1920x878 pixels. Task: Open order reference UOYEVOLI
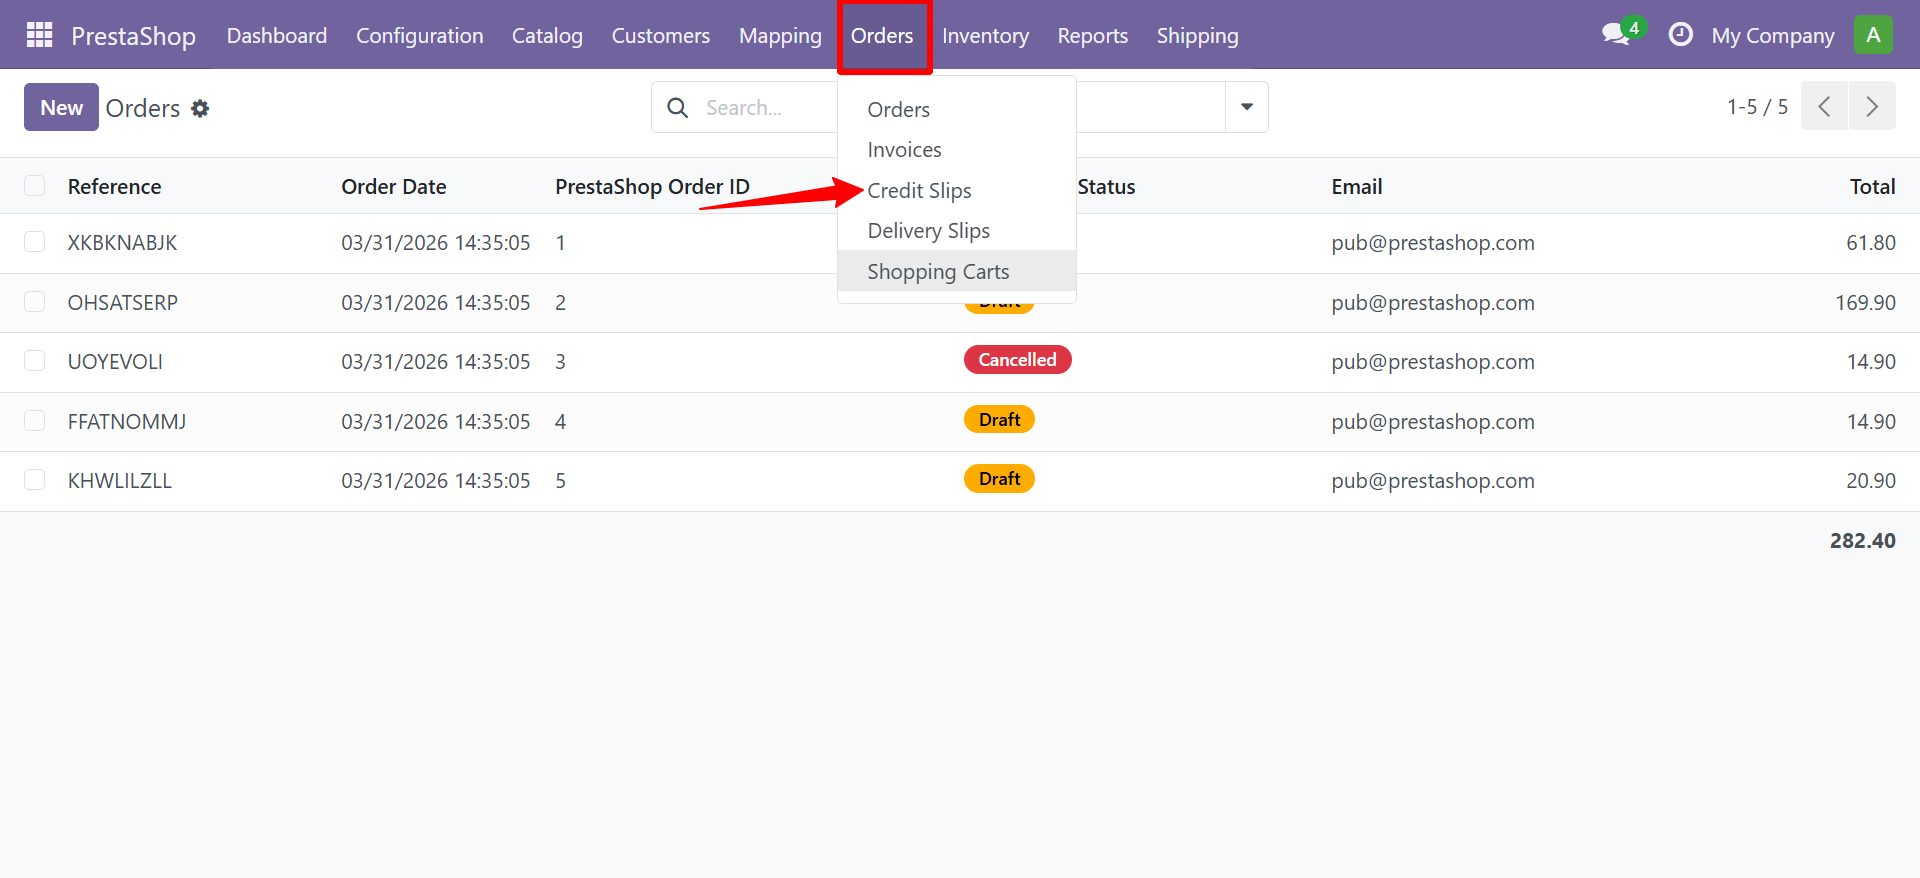click(x=115, y=362)
